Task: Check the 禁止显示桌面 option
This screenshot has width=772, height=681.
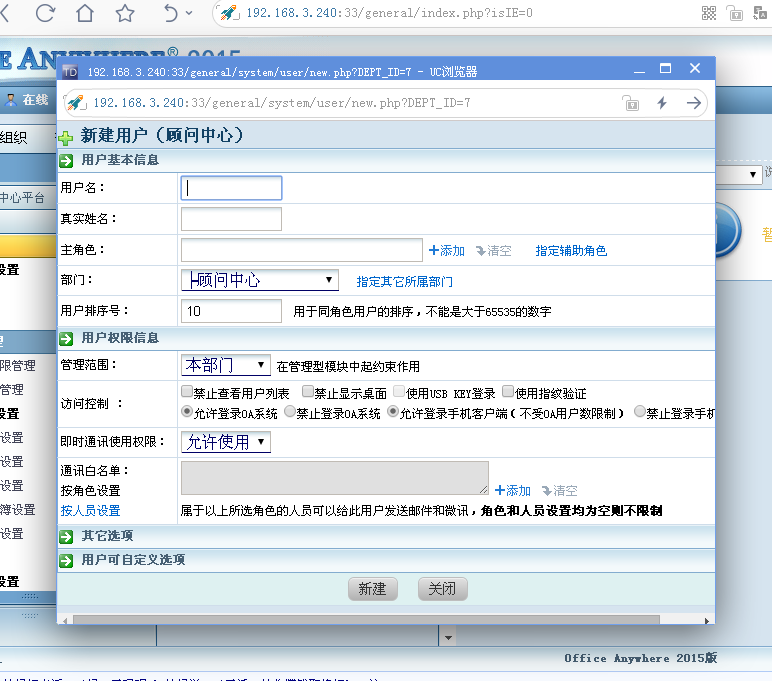Action: tap(307, 393)
